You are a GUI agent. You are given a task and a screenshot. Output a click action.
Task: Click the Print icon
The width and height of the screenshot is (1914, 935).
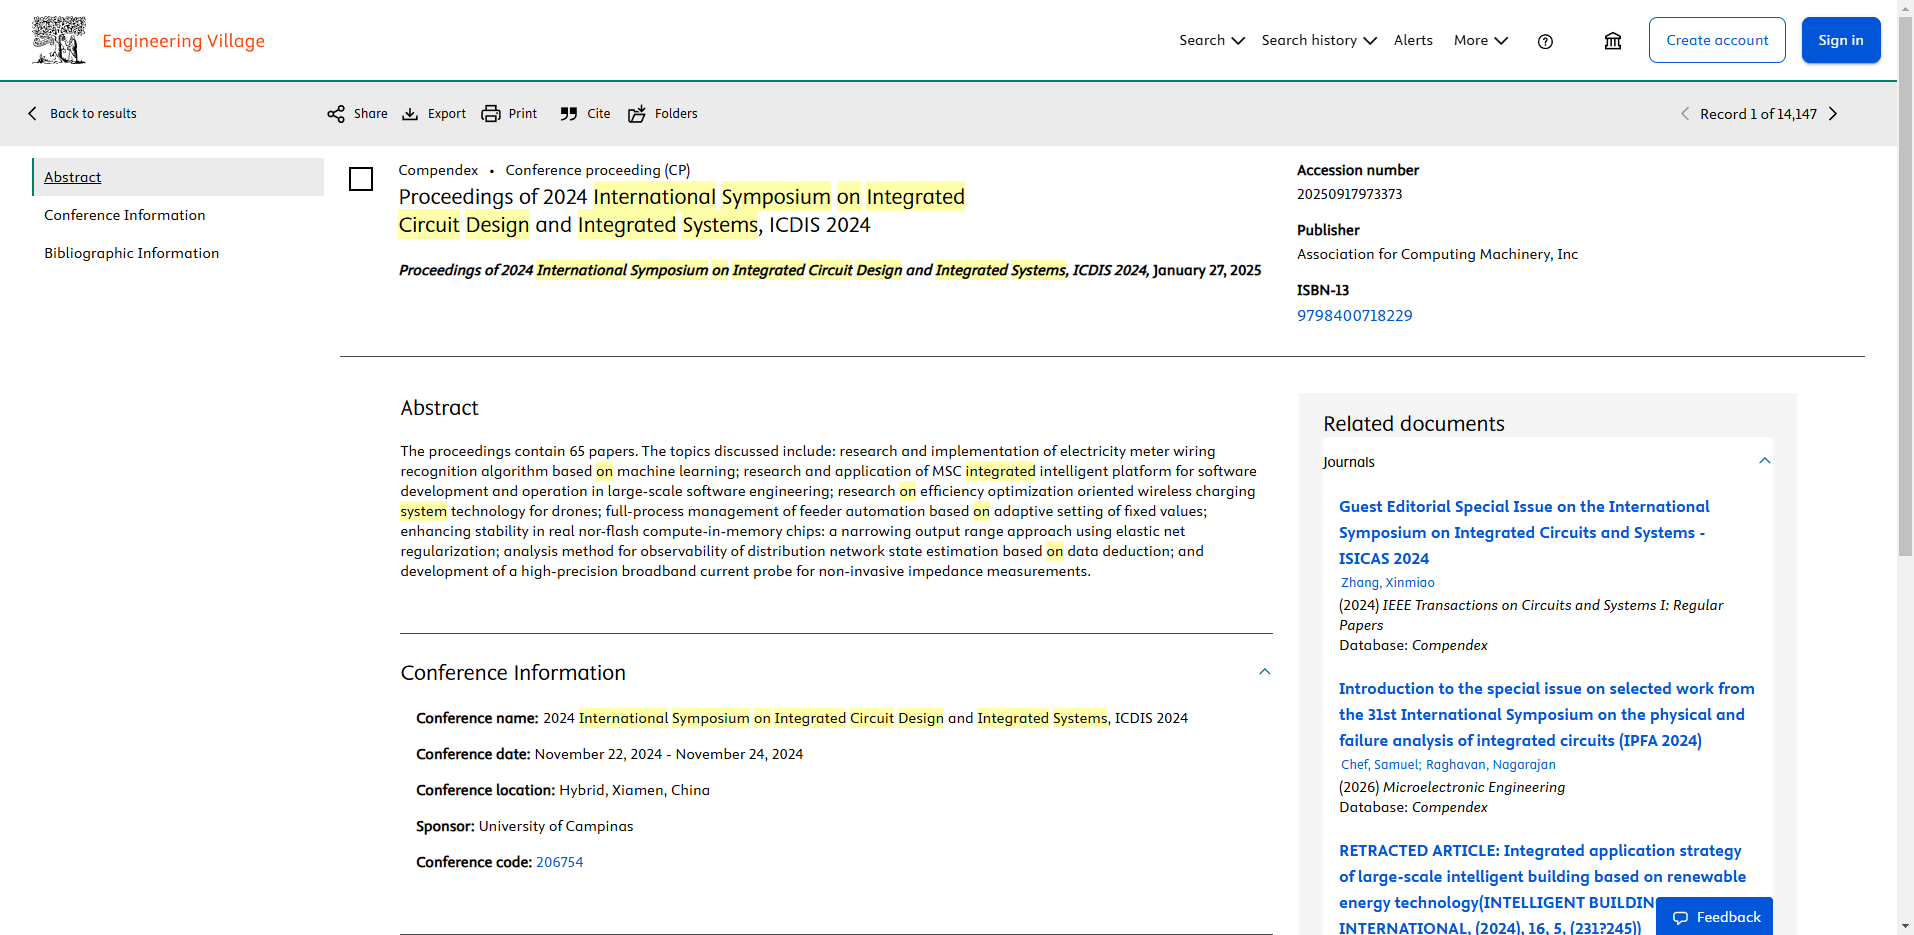(491, 114)
